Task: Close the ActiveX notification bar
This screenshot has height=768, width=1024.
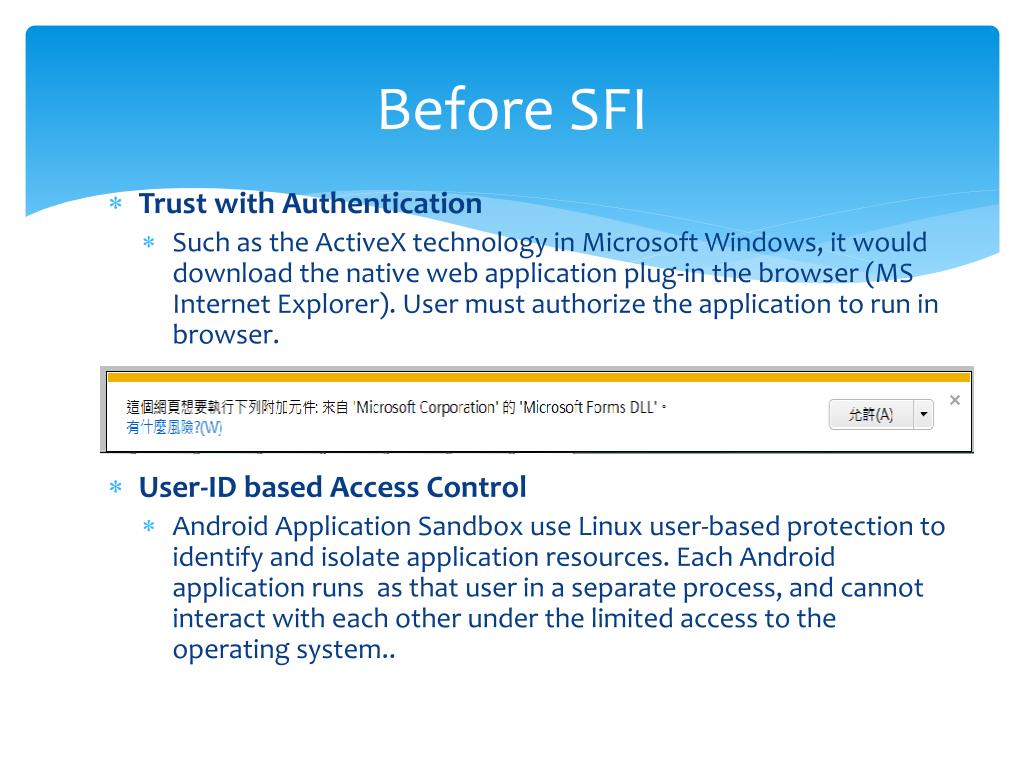Action: tap(955, 400)
